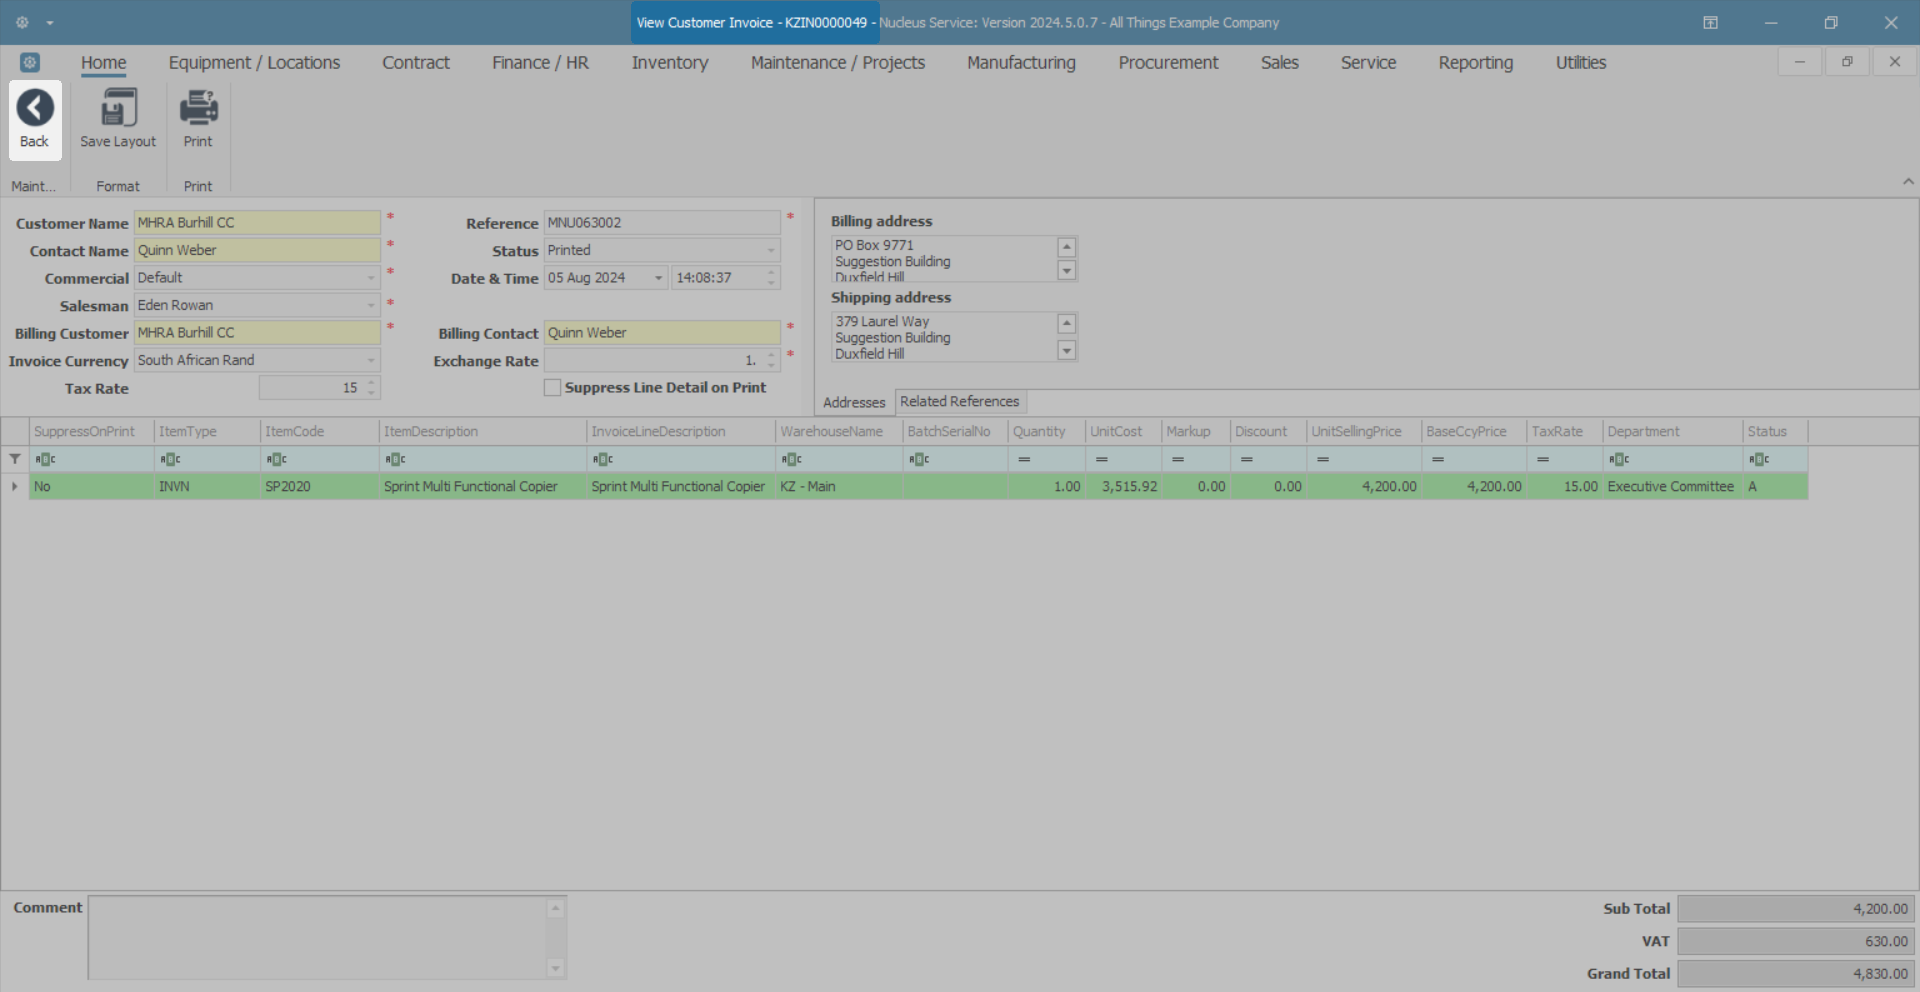Save the current grid layout
Viewport: 1920px width, 992px height.
[118, 120]
